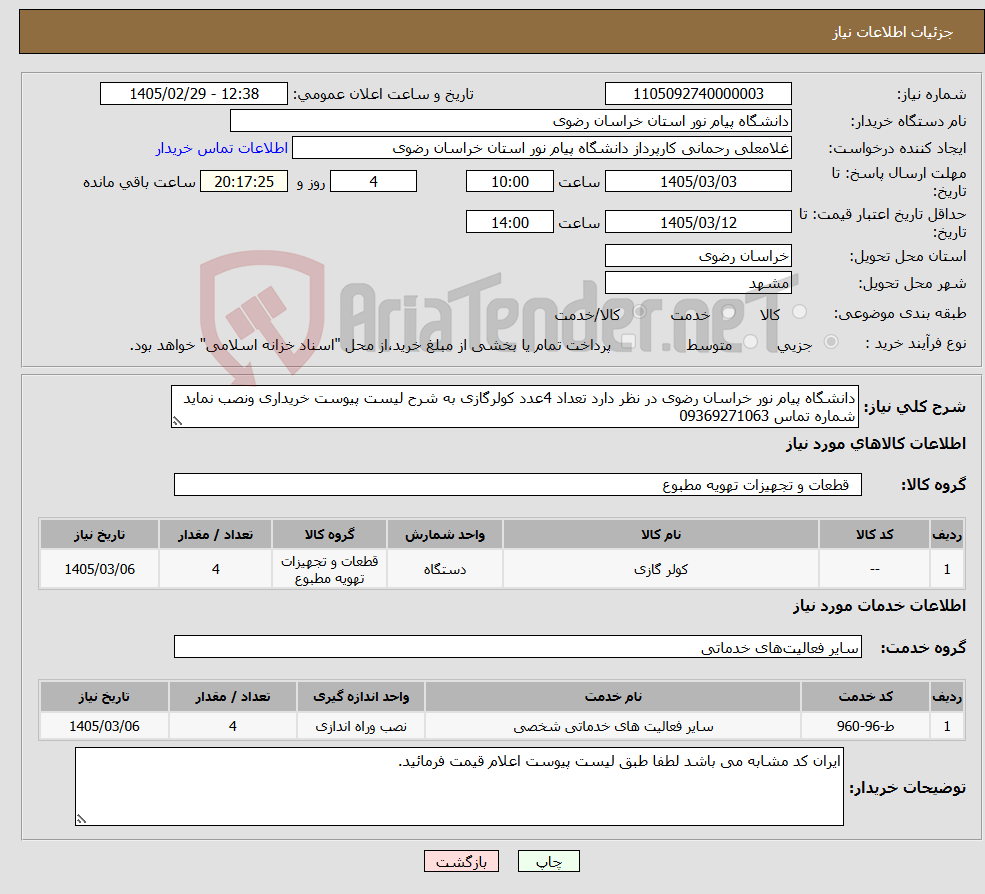Click the validity time field 14:00
985x894 pixels.
(509, 222)
